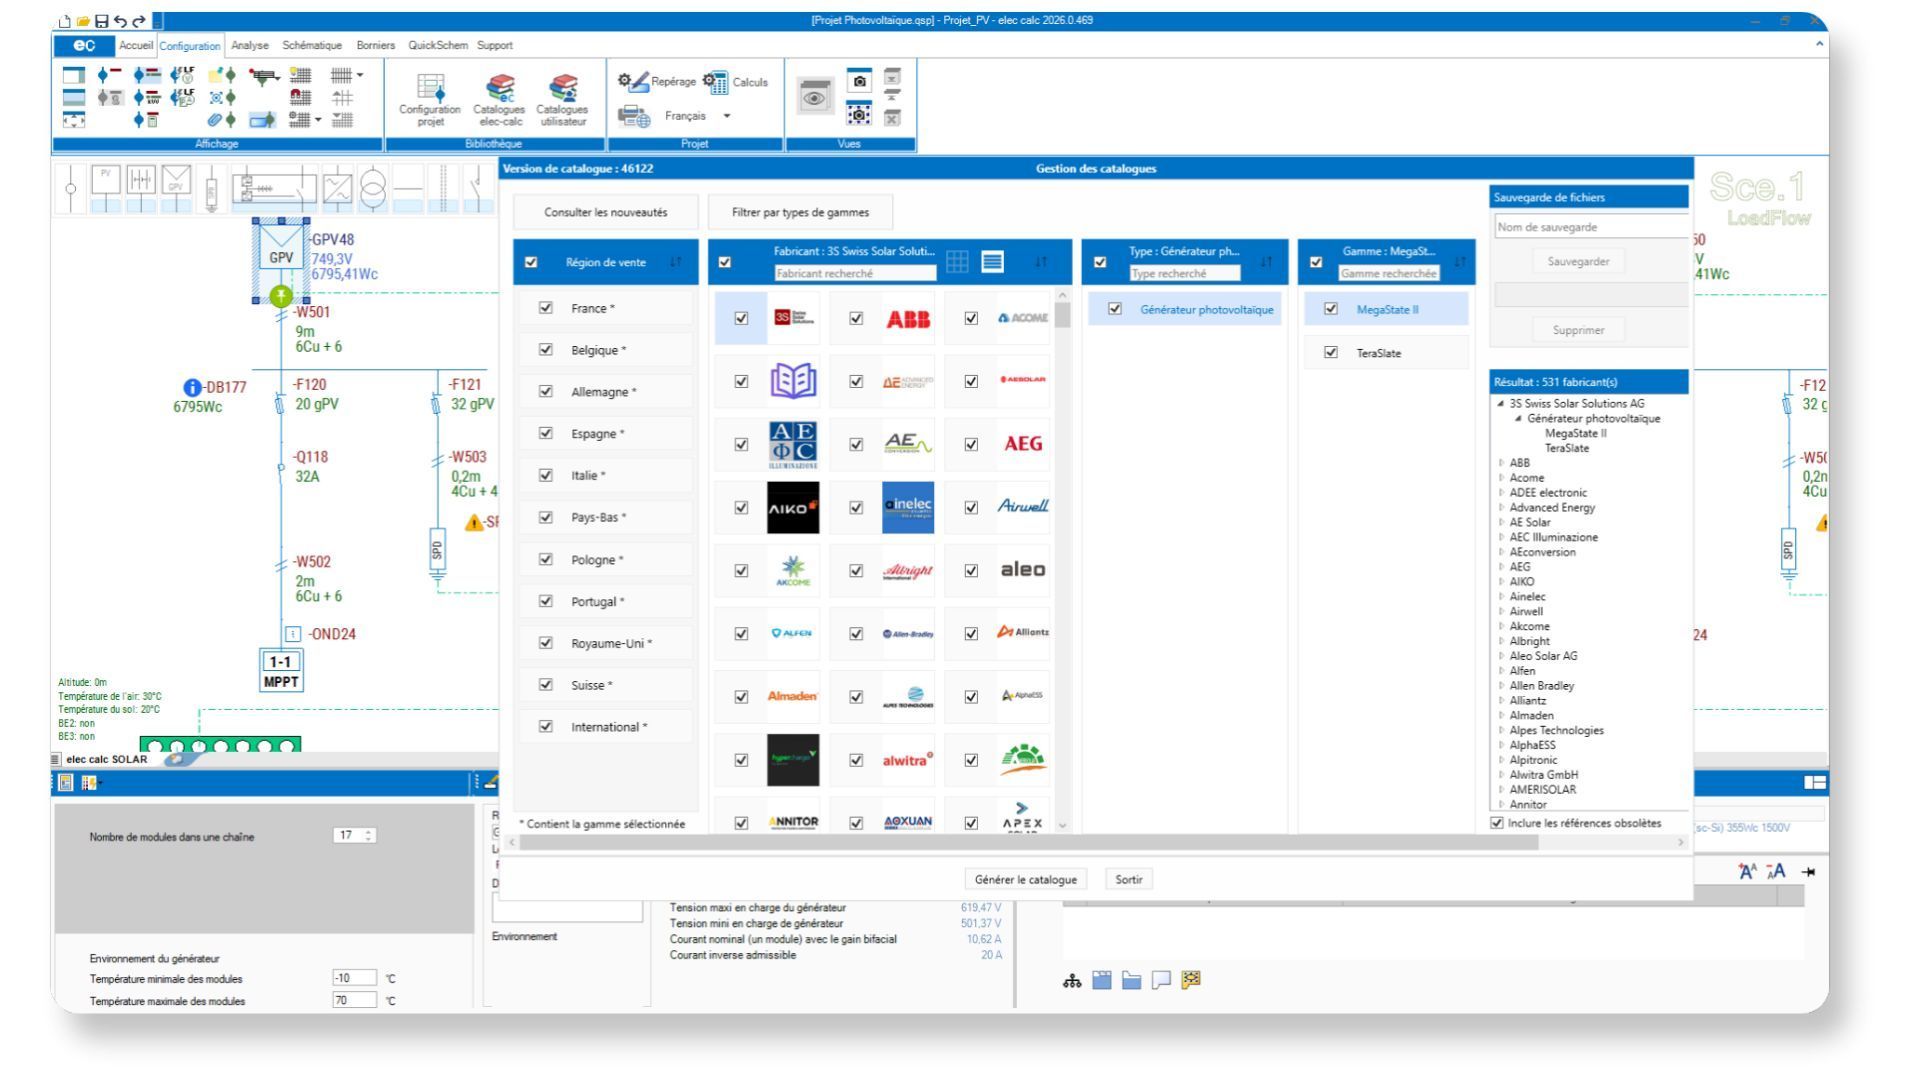Select the AEG manufacturer logo
1919x1076 pixels.
tap(1023, 444)
